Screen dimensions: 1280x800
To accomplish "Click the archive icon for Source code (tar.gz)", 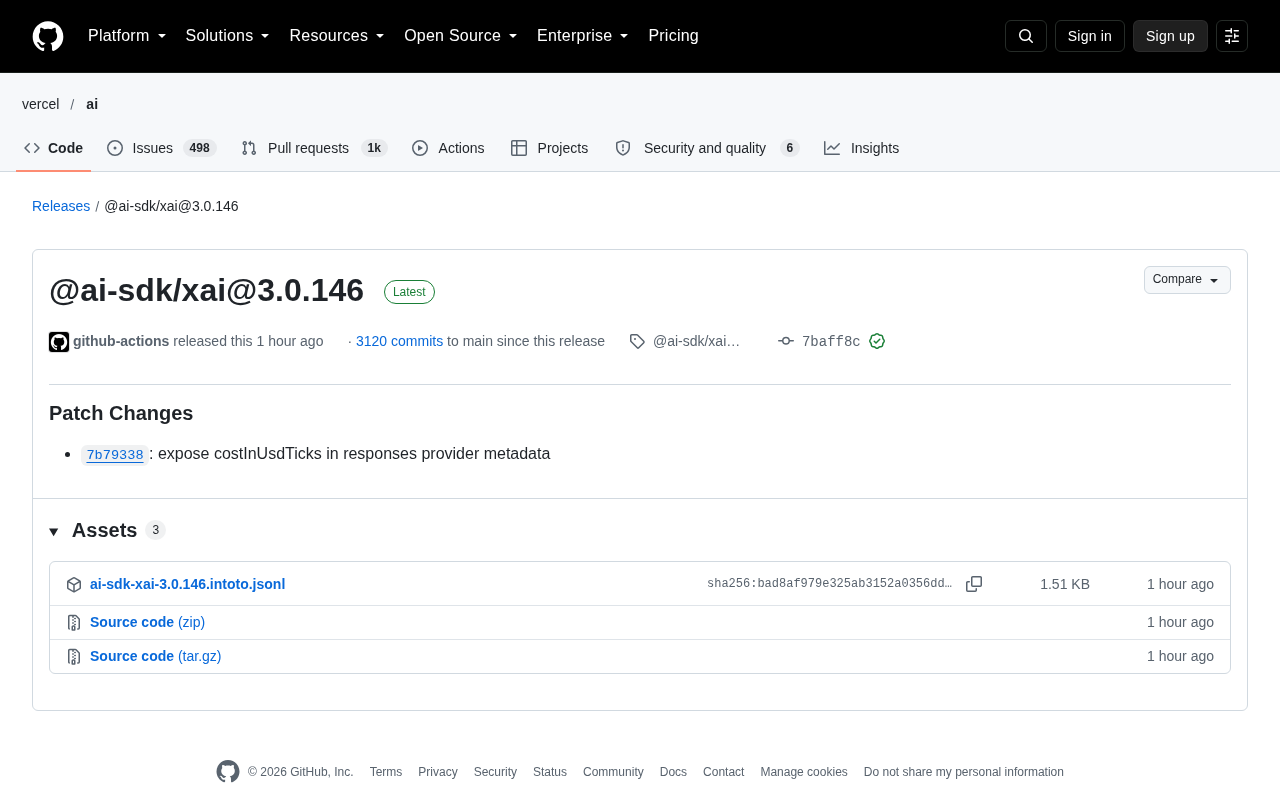I will [74, 657].
